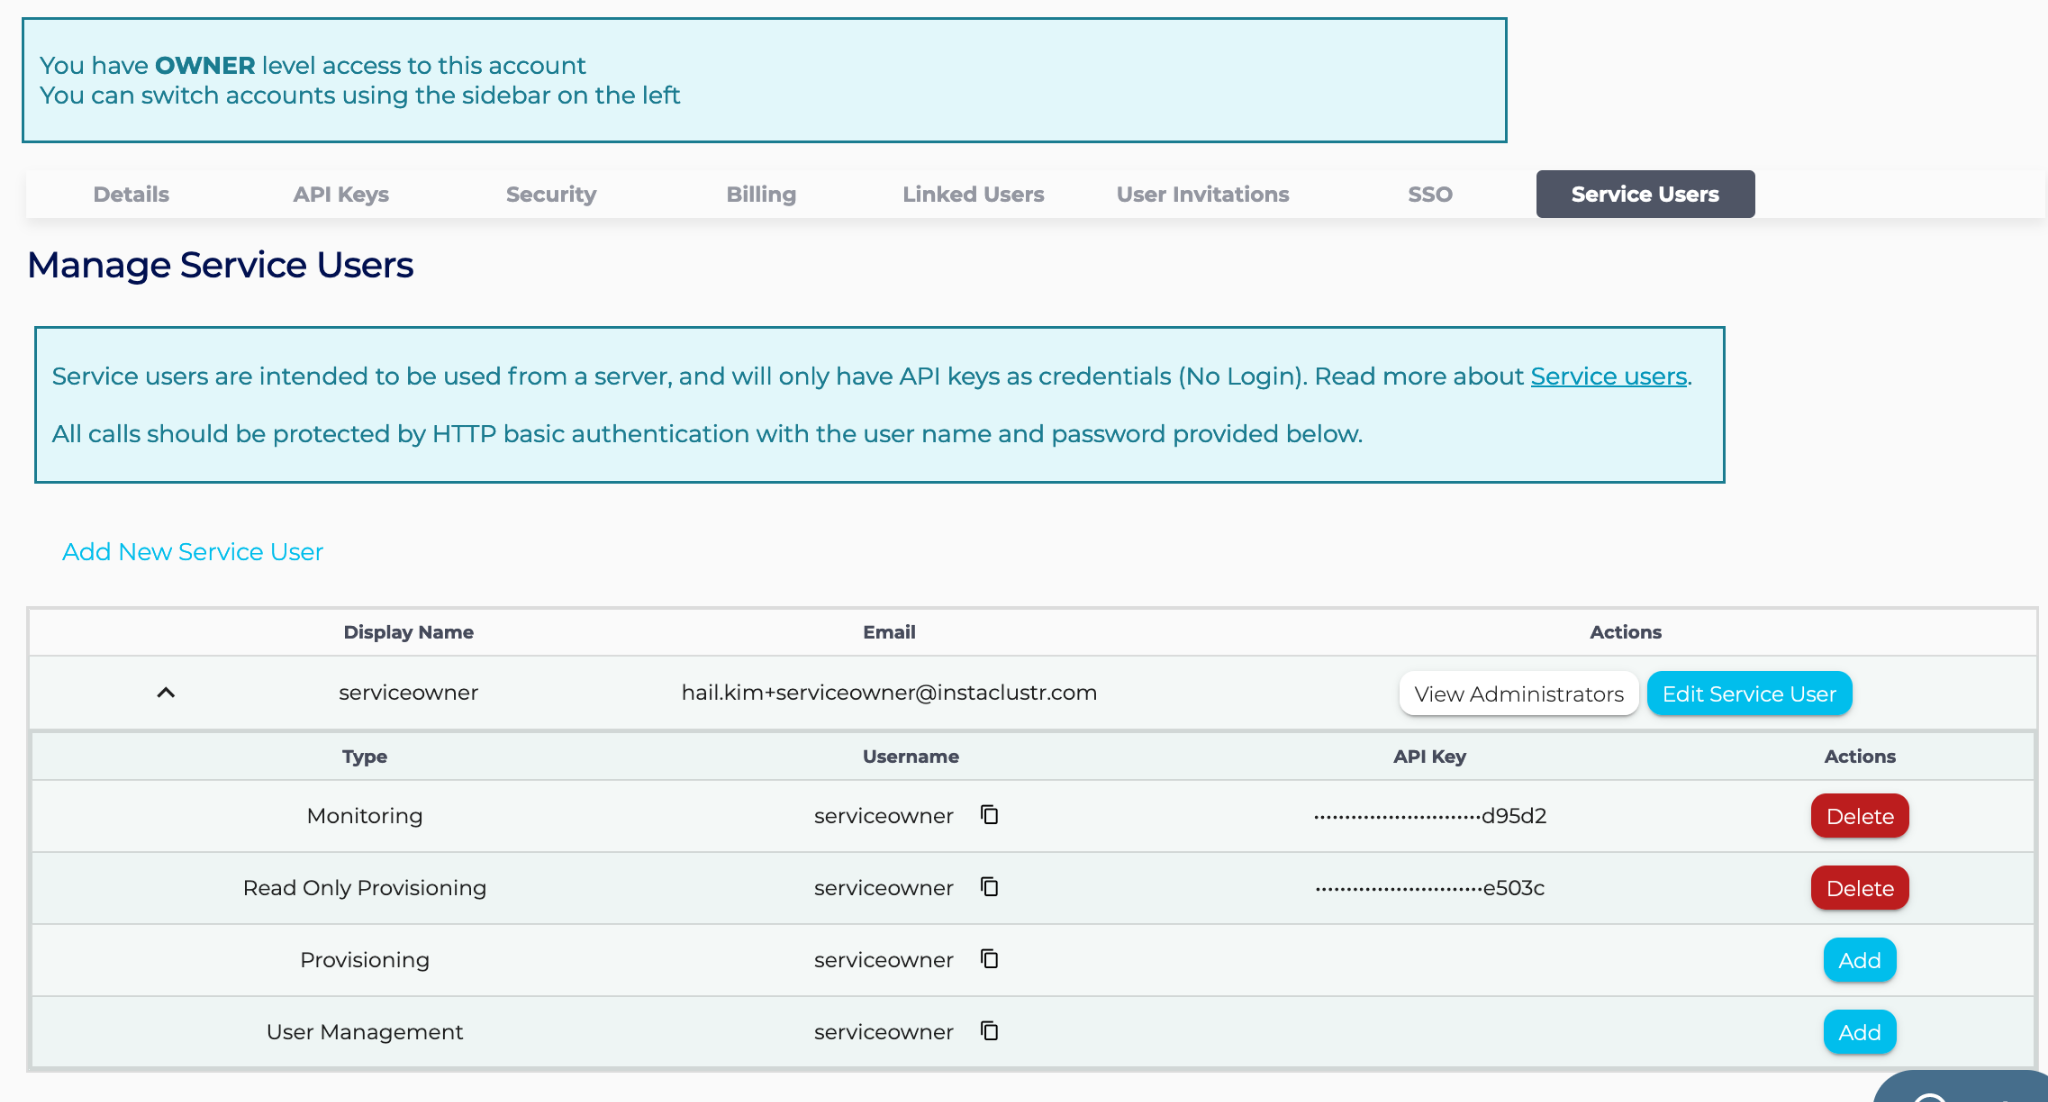Open the User Invitations tab
Image resolution: width=2048 pixels, height=1102 pixels.
(1202, 194)
